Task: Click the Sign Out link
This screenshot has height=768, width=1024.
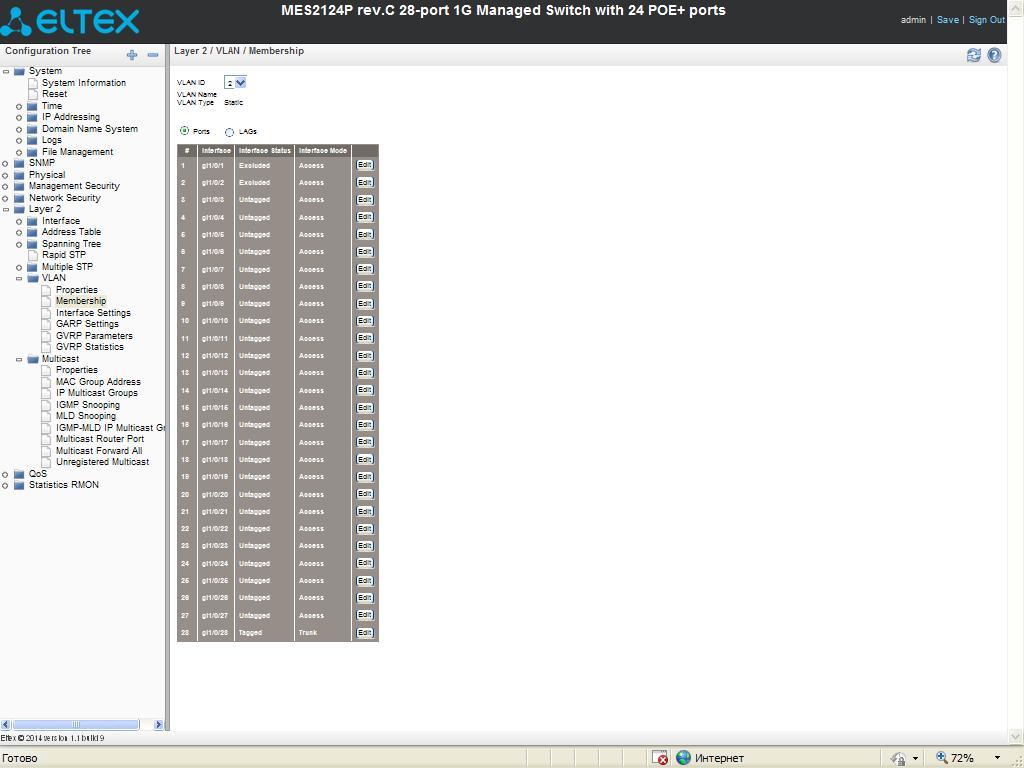Action: [x=986, y=20]
